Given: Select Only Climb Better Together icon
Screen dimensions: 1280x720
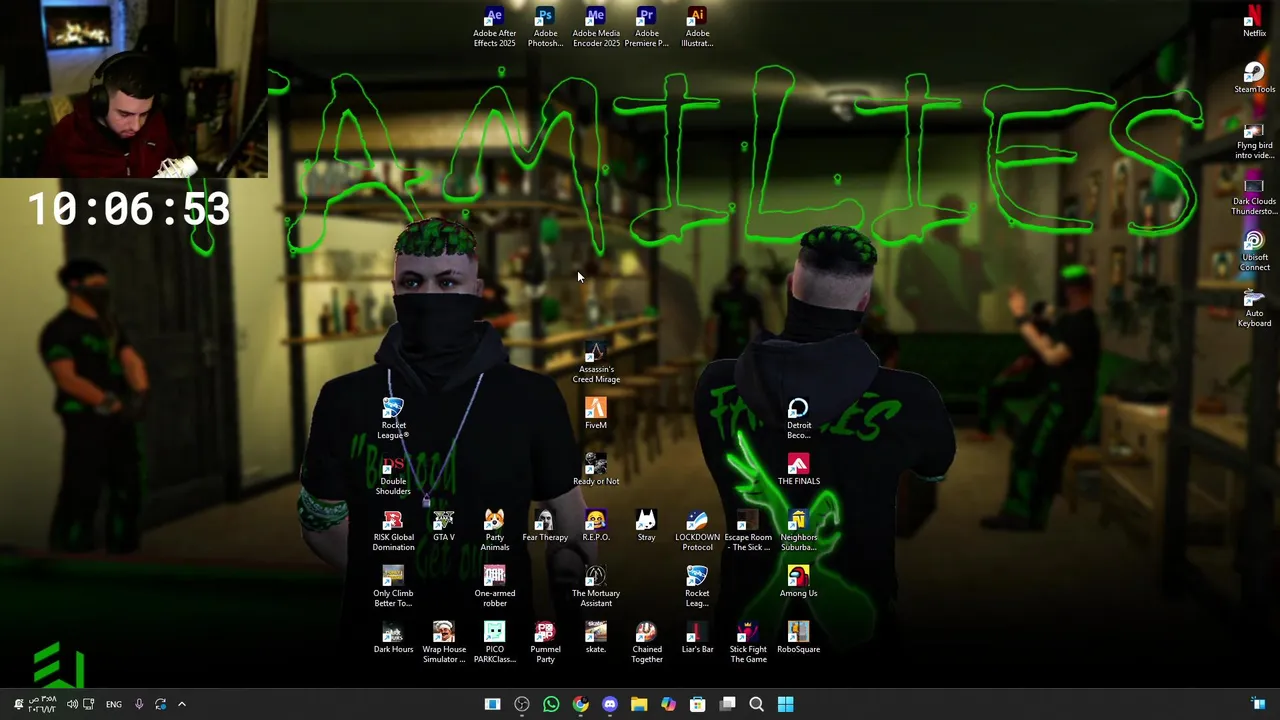Looking at the screenshot, I should (x=393, y=587).
